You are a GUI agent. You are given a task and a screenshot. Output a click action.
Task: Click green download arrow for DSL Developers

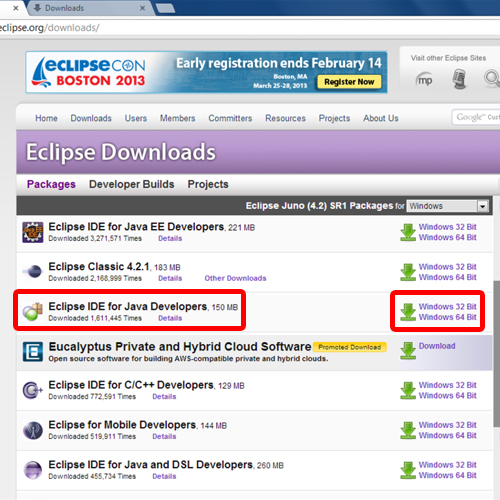coord(408,470)
